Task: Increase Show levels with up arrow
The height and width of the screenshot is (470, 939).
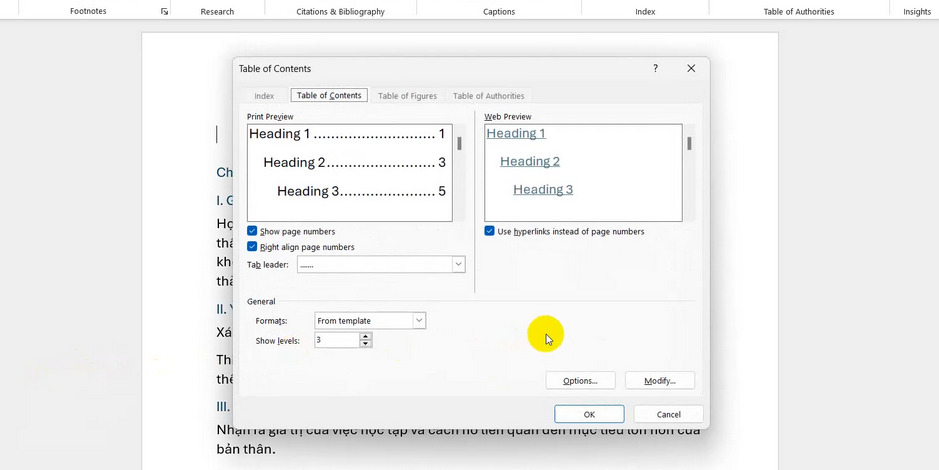Action: (366, 336)
